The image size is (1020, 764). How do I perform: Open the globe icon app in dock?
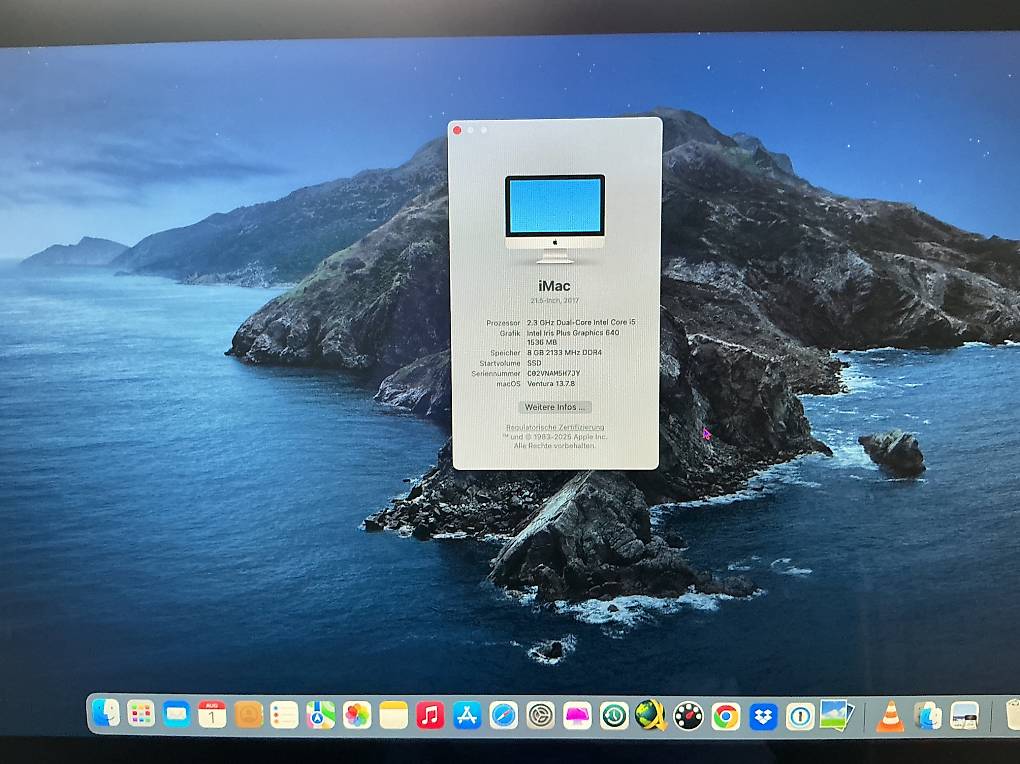point(651,716)
